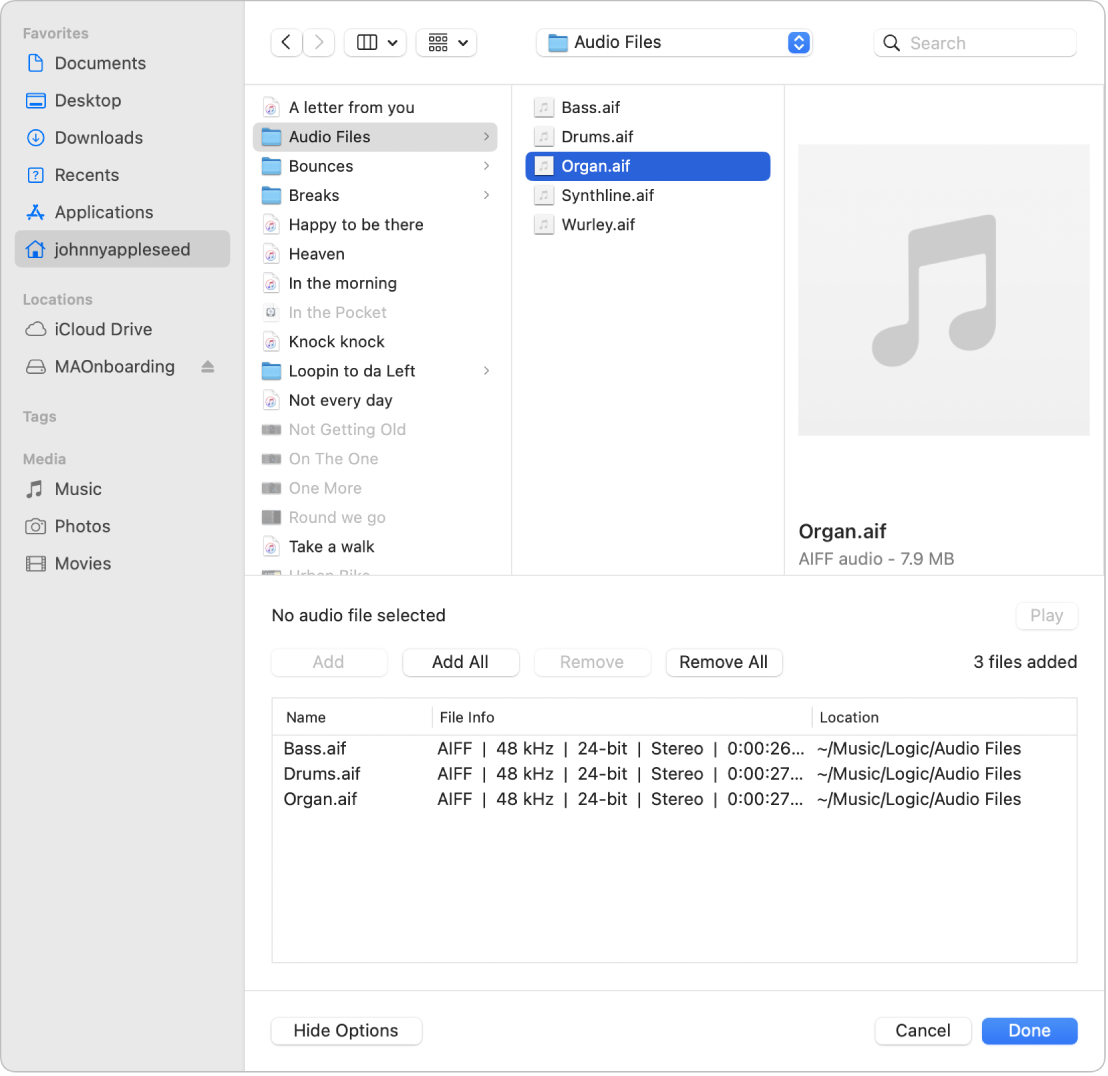Hide Options in the dialog
The image size is (1108, 1076).
(x=346, y=1031)
